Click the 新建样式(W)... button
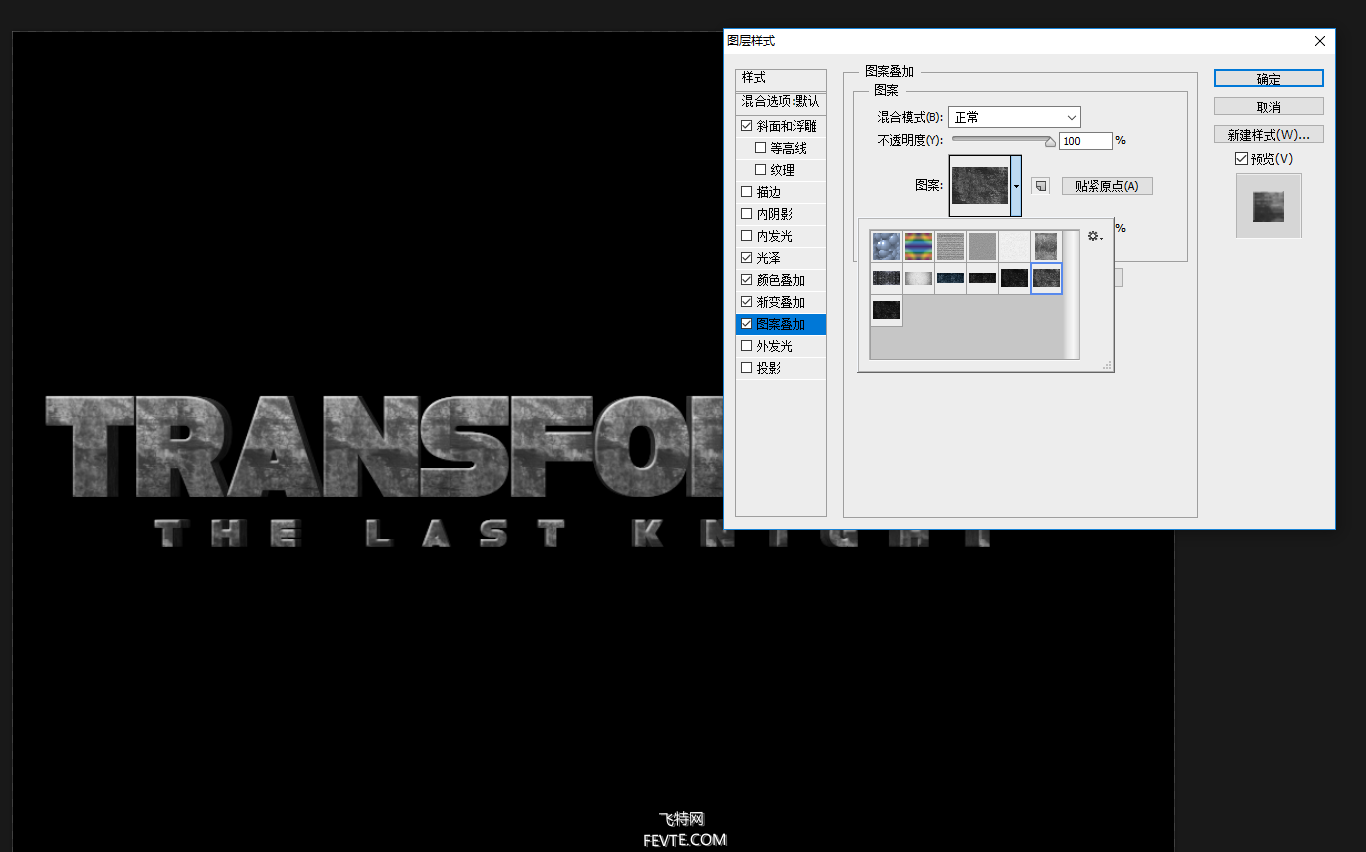 [x=1269, y=134]
